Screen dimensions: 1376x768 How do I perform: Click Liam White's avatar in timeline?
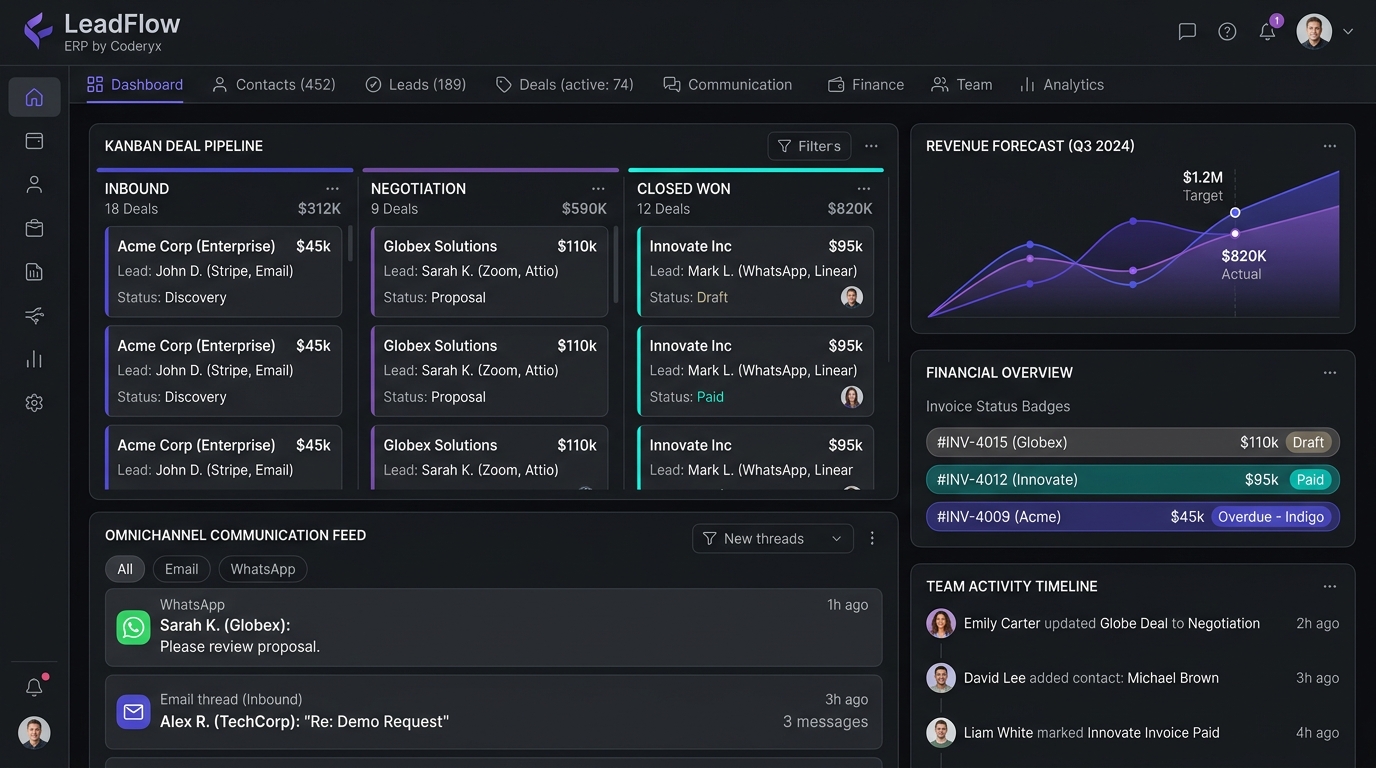[x=941, y=733]
